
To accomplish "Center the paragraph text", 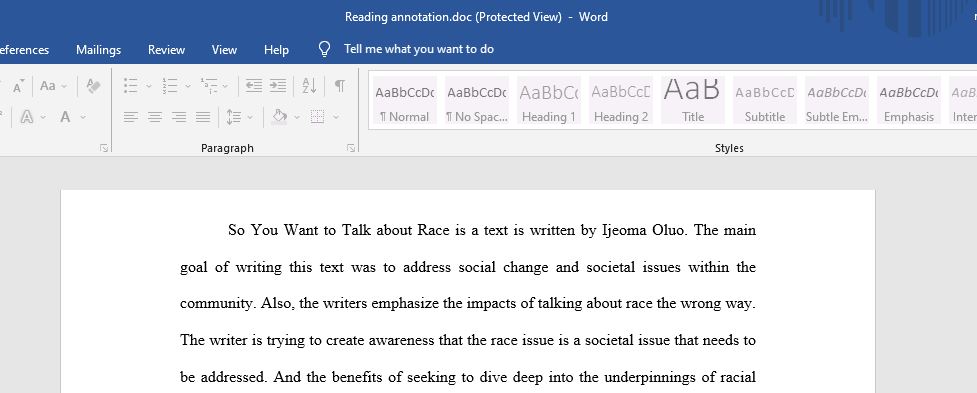I will pos(155,116).
